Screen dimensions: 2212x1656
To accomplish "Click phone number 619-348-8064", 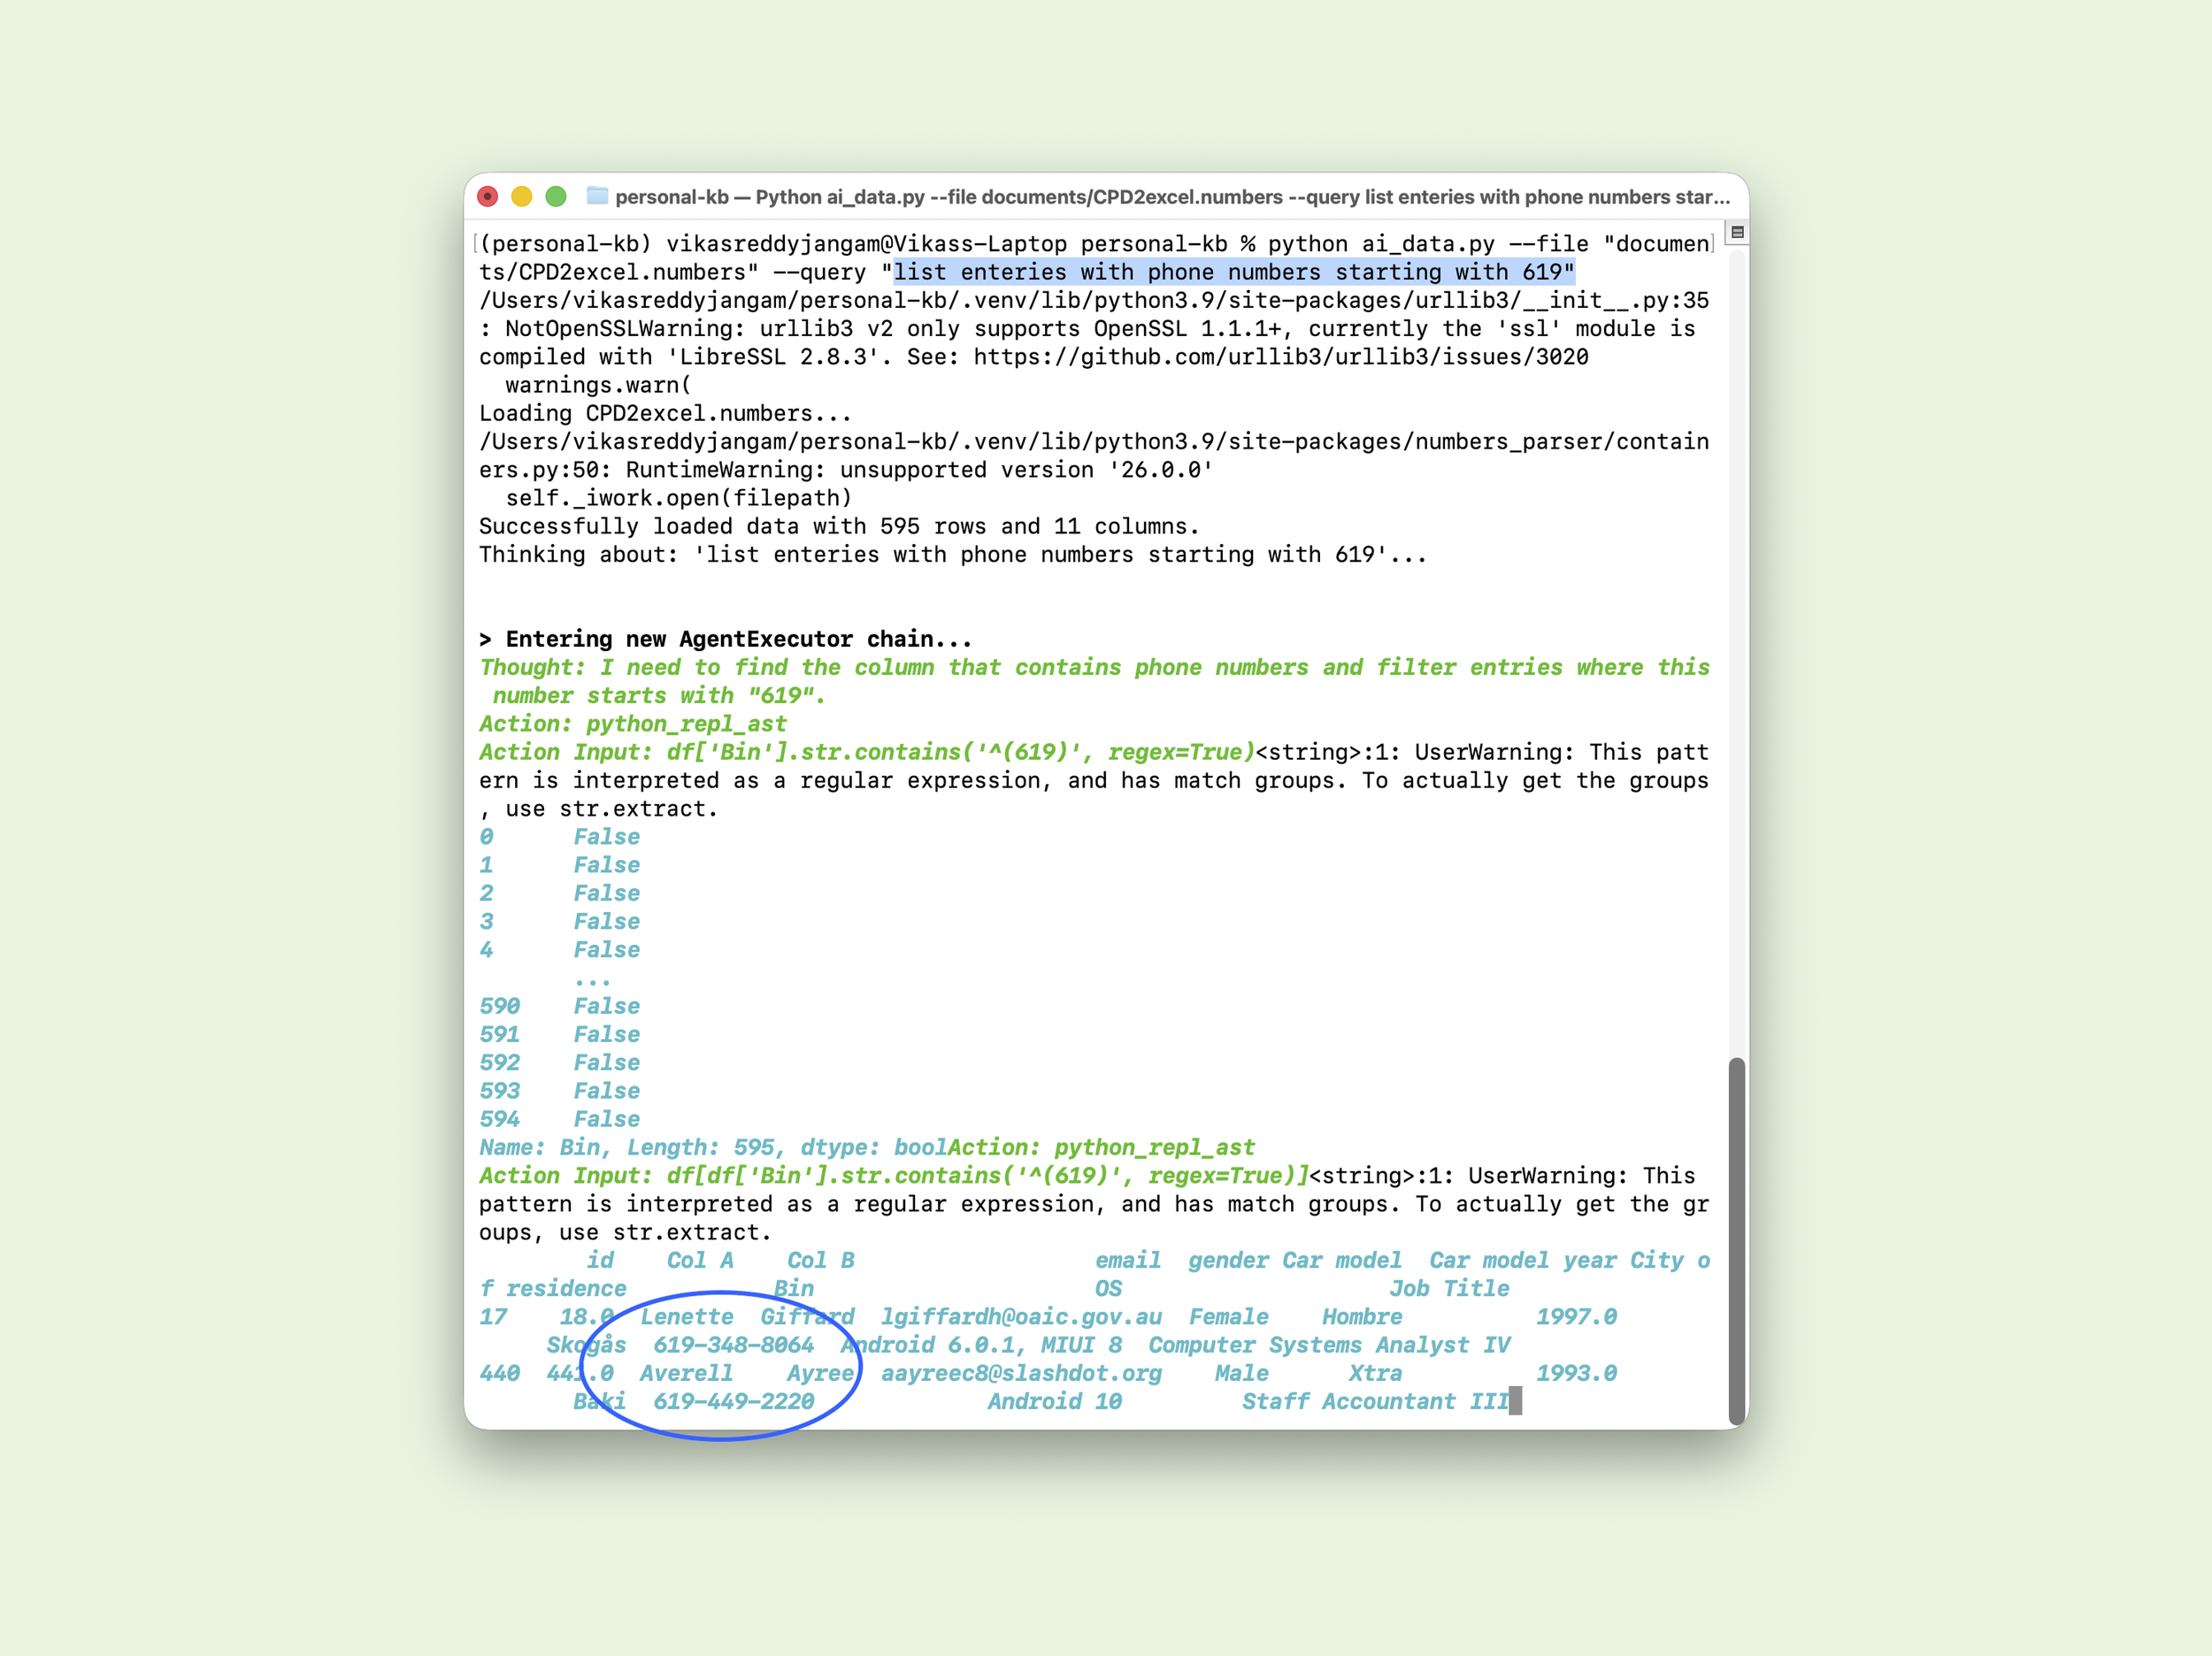I will (x=733, y=1345).
